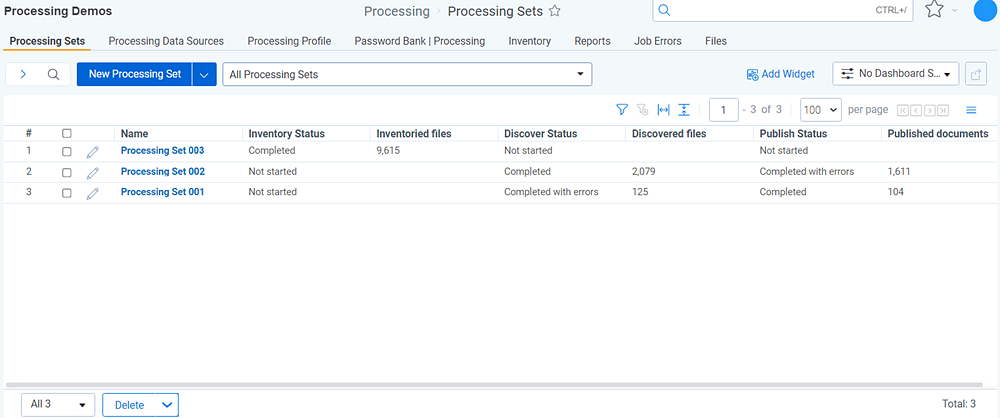Open the grid options hamburger menu
This screenshot has height=418, width=1000.
point(971,110)
